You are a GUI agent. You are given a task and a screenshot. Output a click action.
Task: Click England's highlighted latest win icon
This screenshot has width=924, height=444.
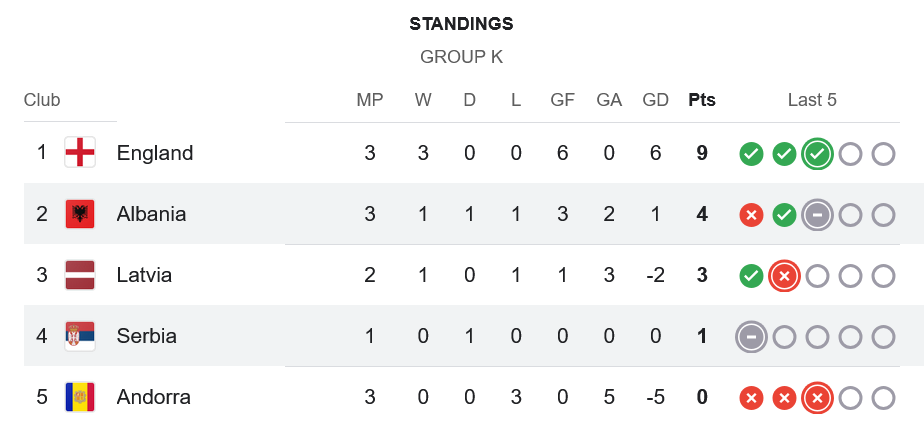[817, 154]
